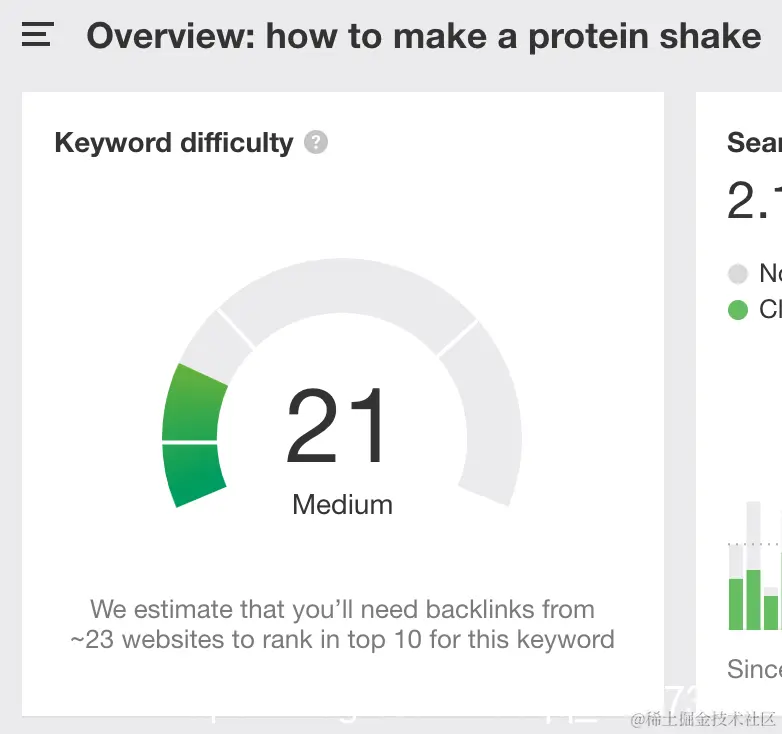Click the large gray top gauge segment

[x=348, y=301]
